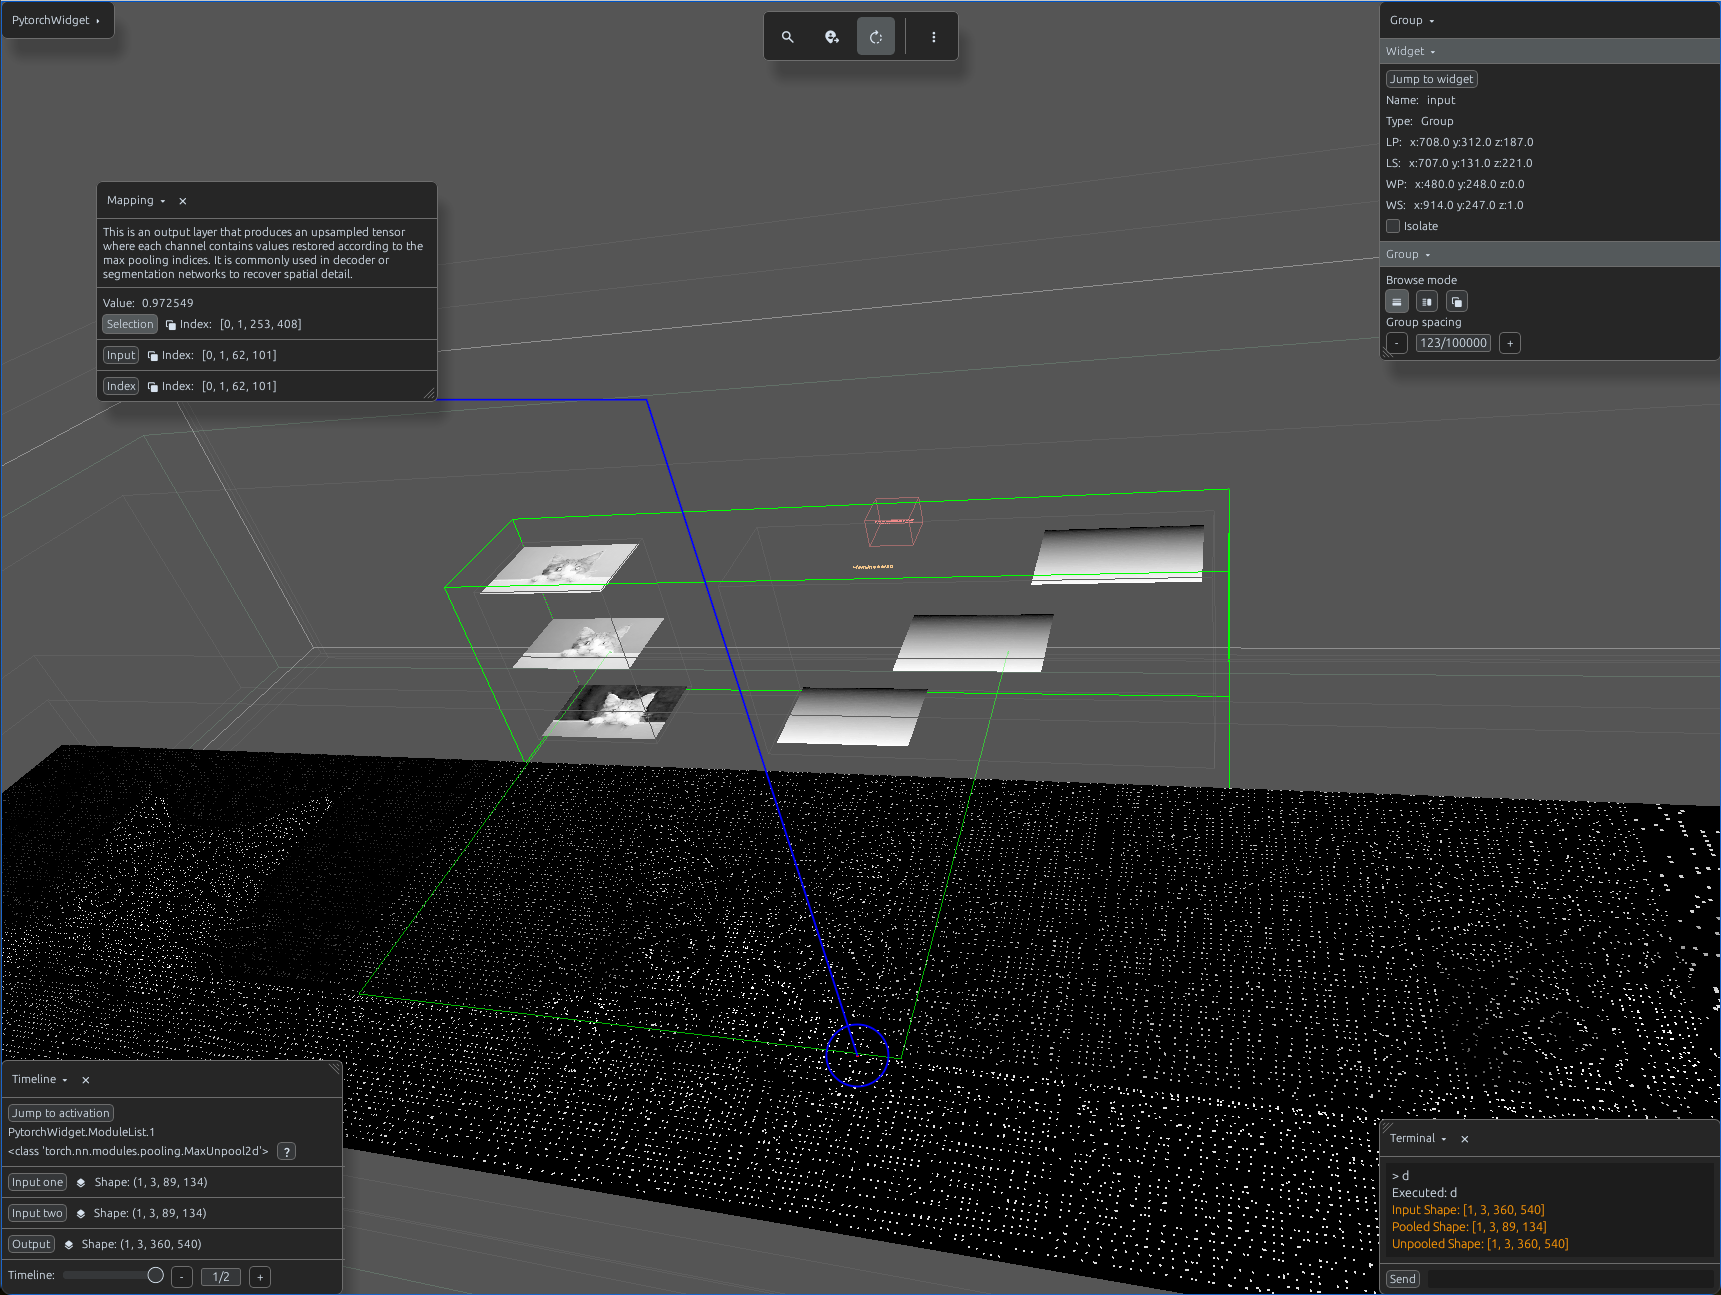Click Jump to activation button
Viewport: 1721px width, 1295px height.
pyautogui.click(x=61, y=1114)
